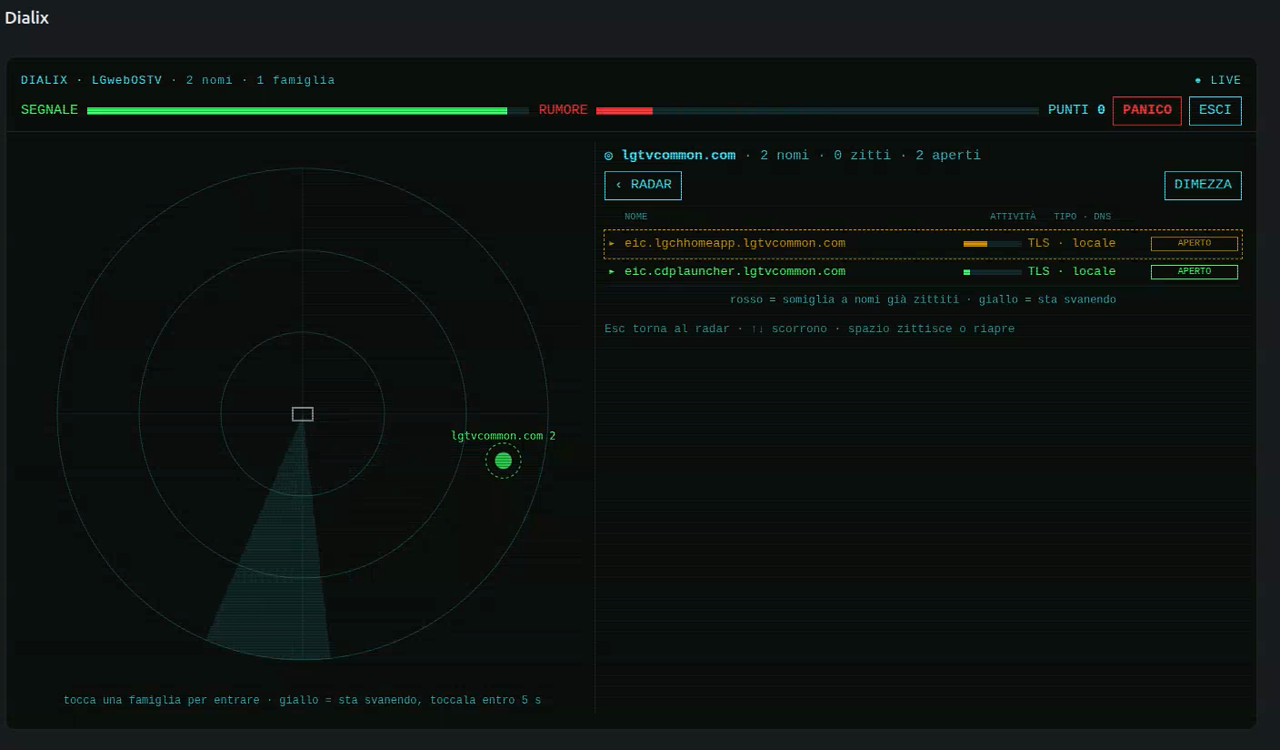Click the ESCI button
This screenshot has width=1280, height=750.
click(x=1215, y=111)
